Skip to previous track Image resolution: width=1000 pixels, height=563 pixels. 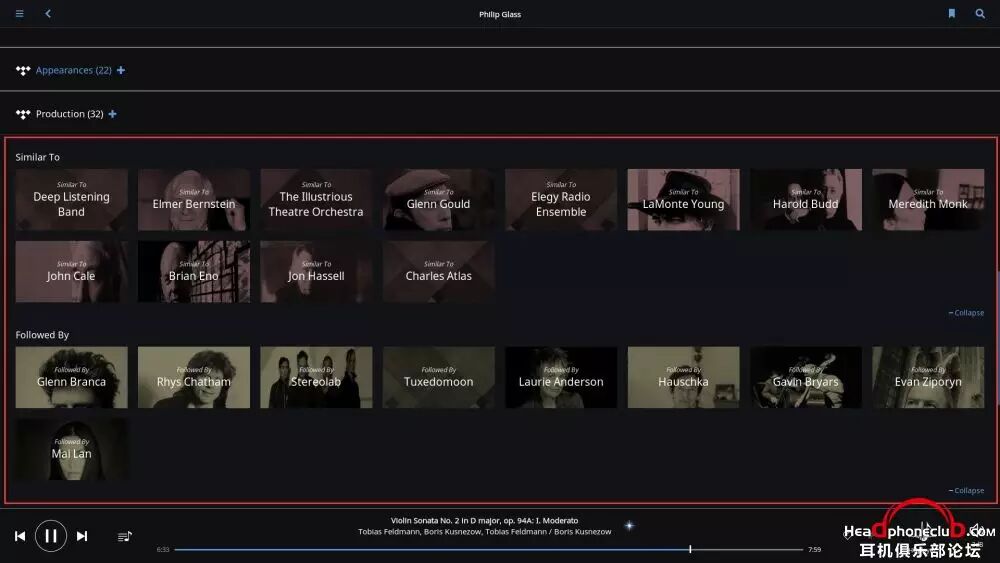[x=20, y=536]
